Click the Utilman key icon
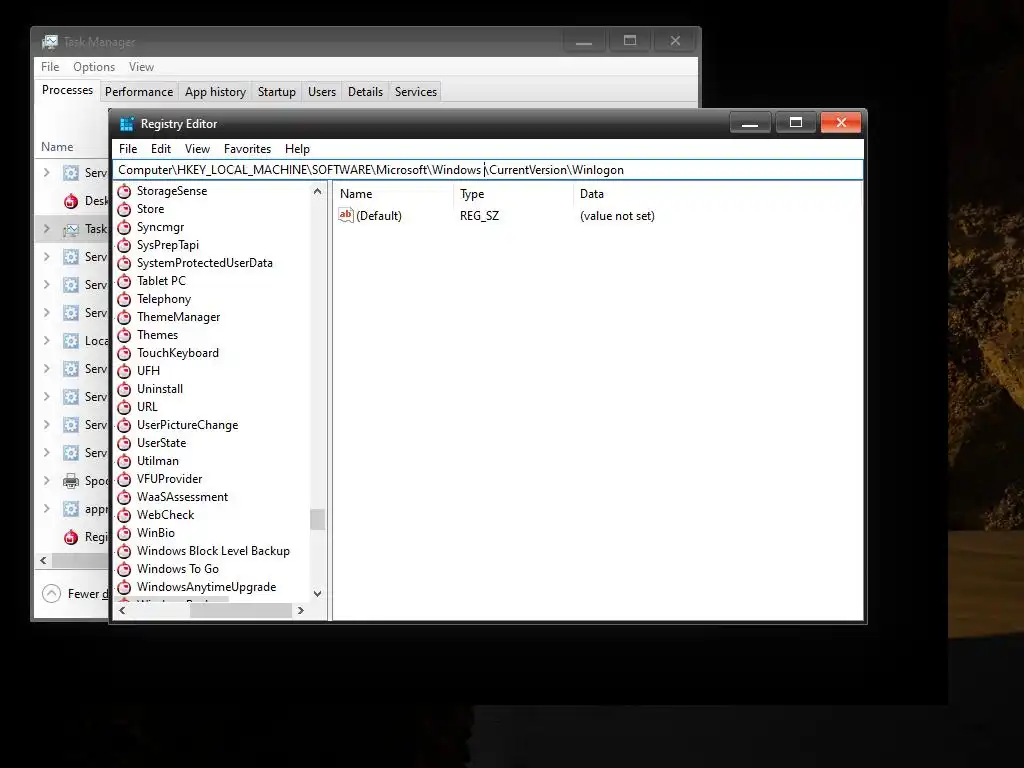The width and height of the screenshot is (1024, 768). (124, 460)
